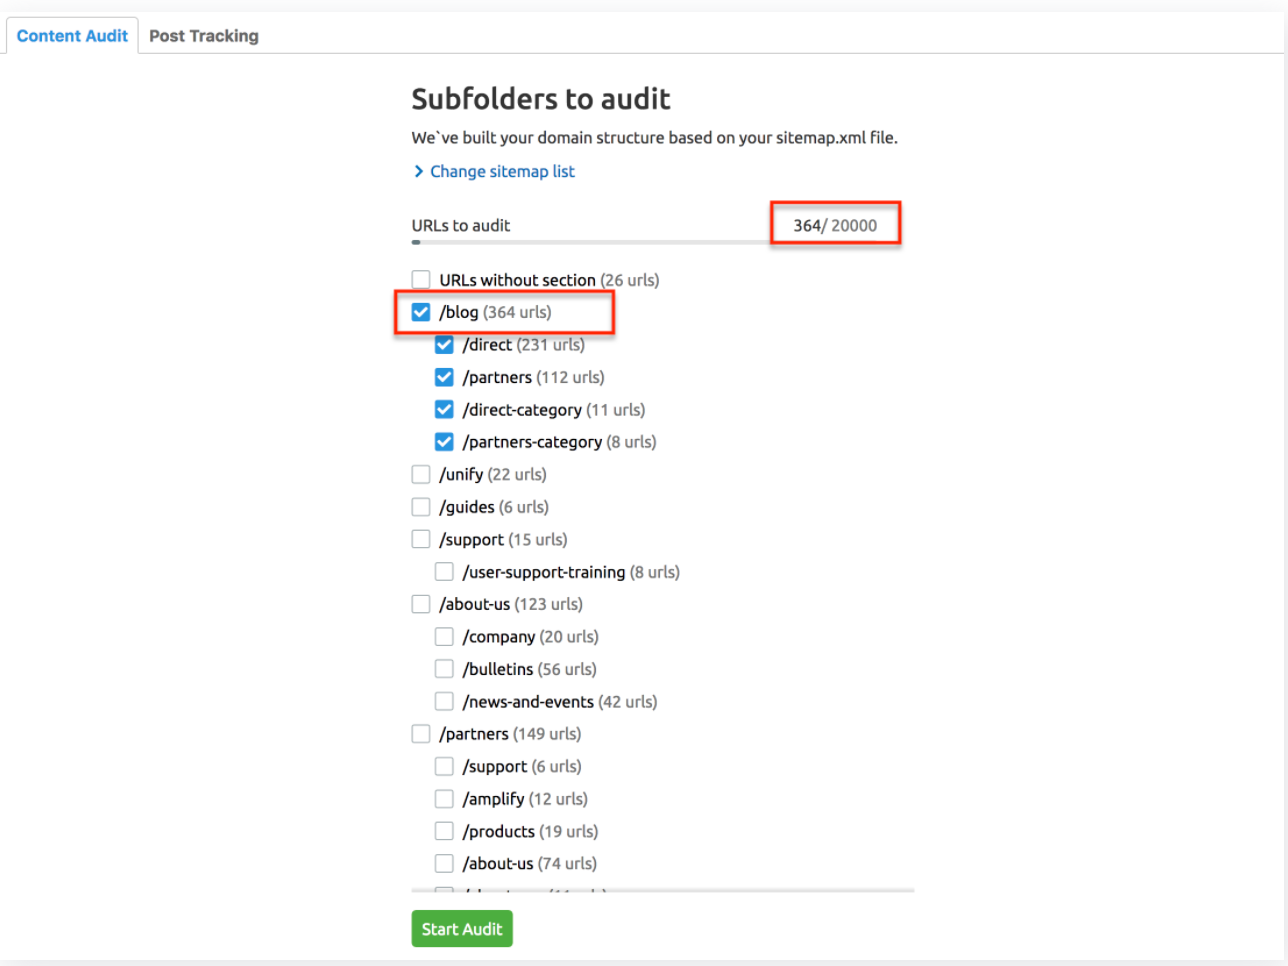The image size is (1288, 966).
Task: Check the /guides subfolder
Action: click(420, 506)
